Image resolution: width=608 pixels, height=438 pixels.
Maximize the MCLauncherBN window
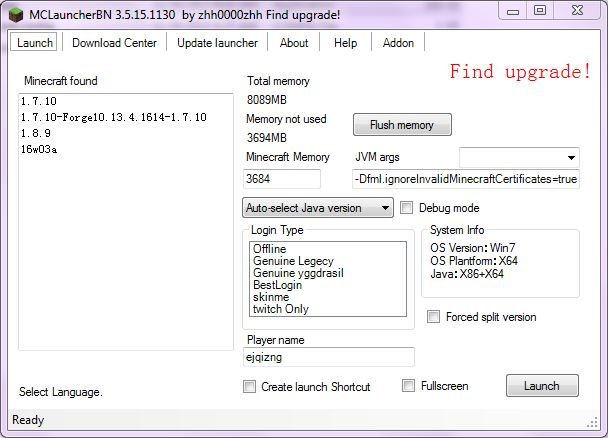tap(540, 10)
